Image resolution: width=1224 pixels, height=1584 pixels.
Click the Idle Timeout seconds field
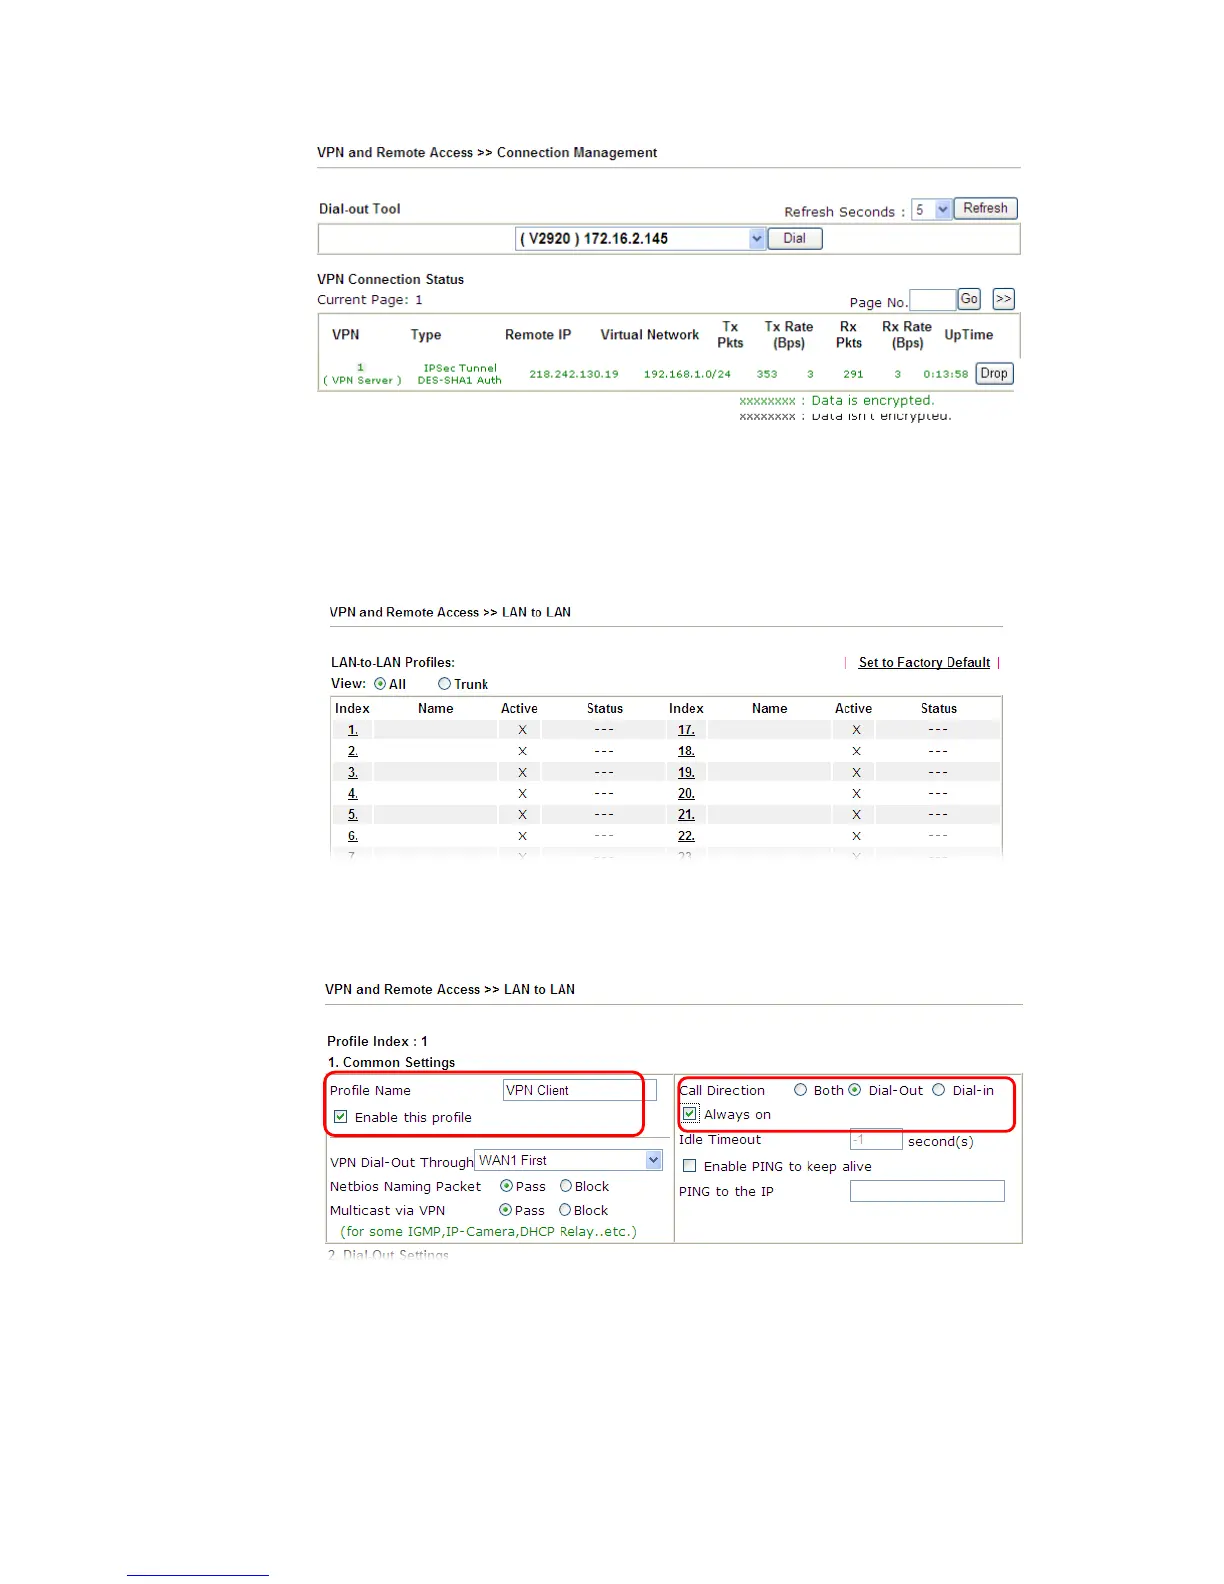876,1140
